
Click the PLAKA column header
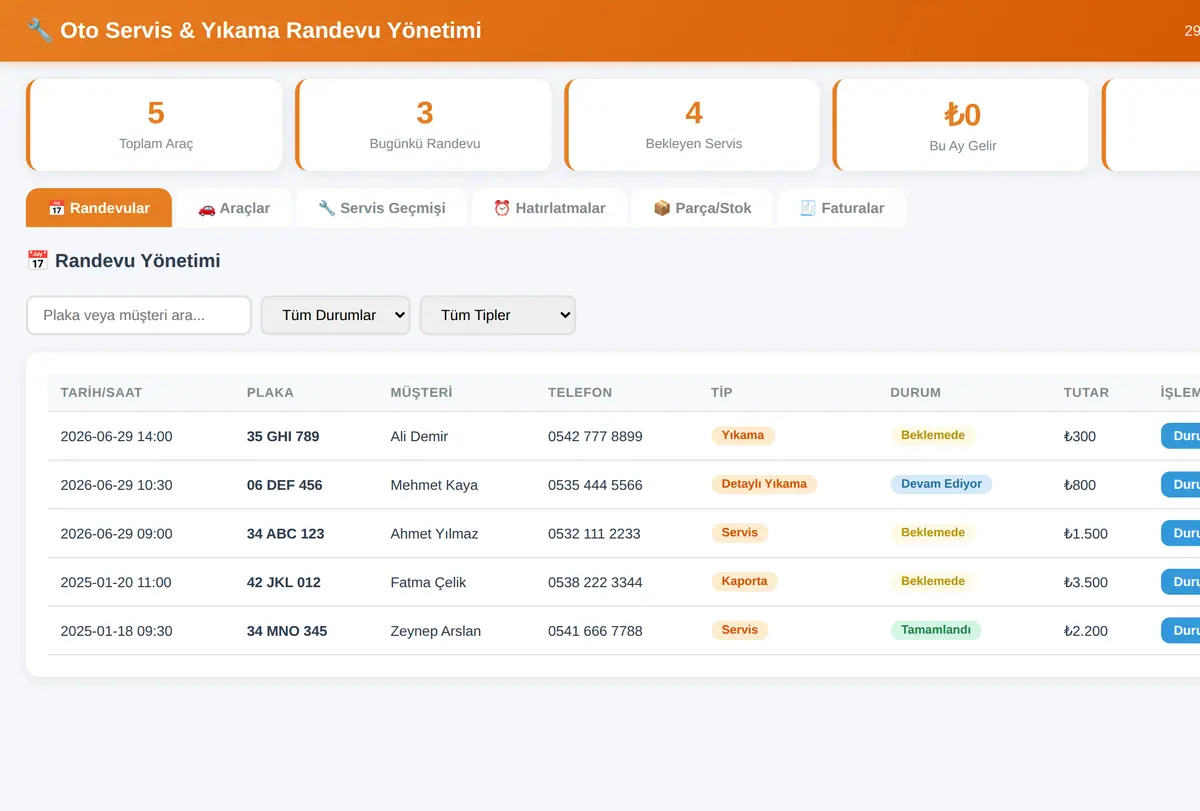point(270,392)
